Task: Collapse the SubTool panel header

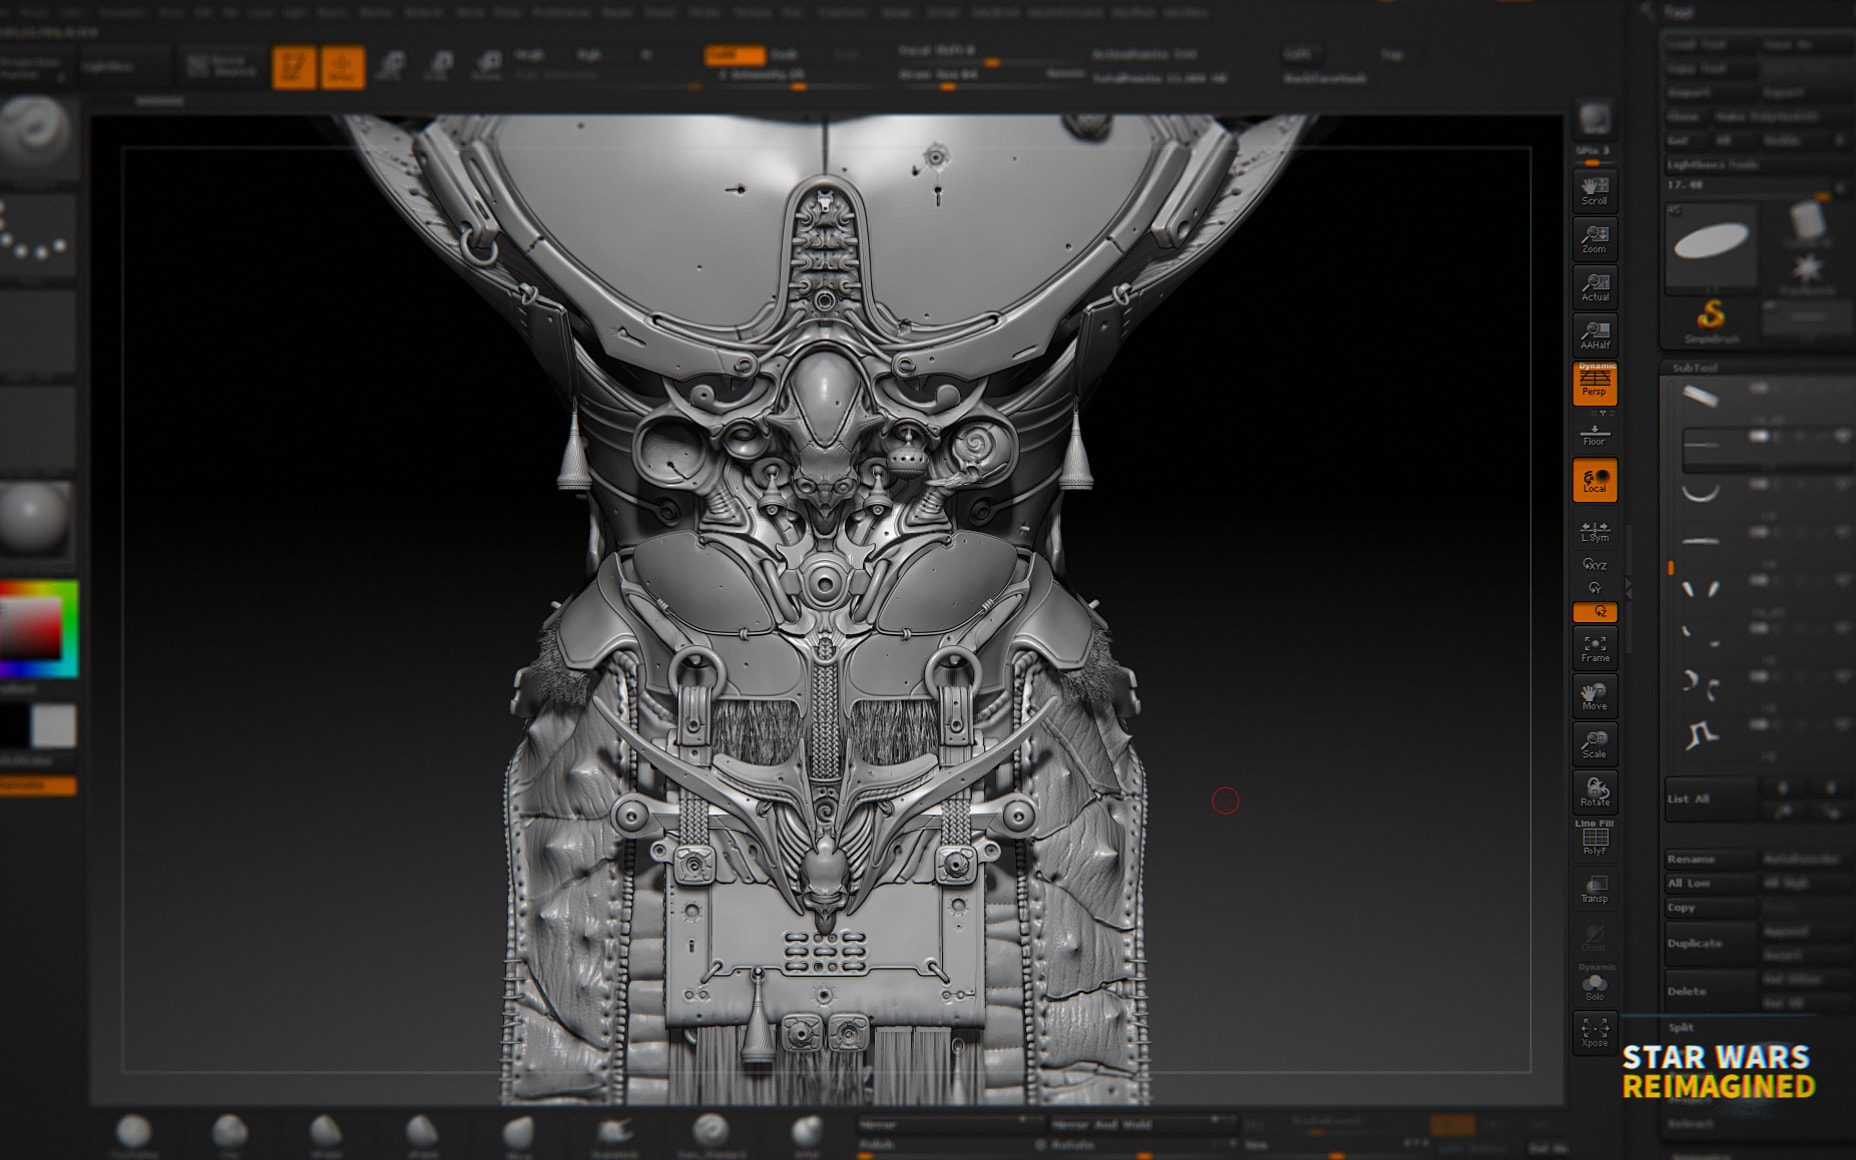Action: point(1695,368)
